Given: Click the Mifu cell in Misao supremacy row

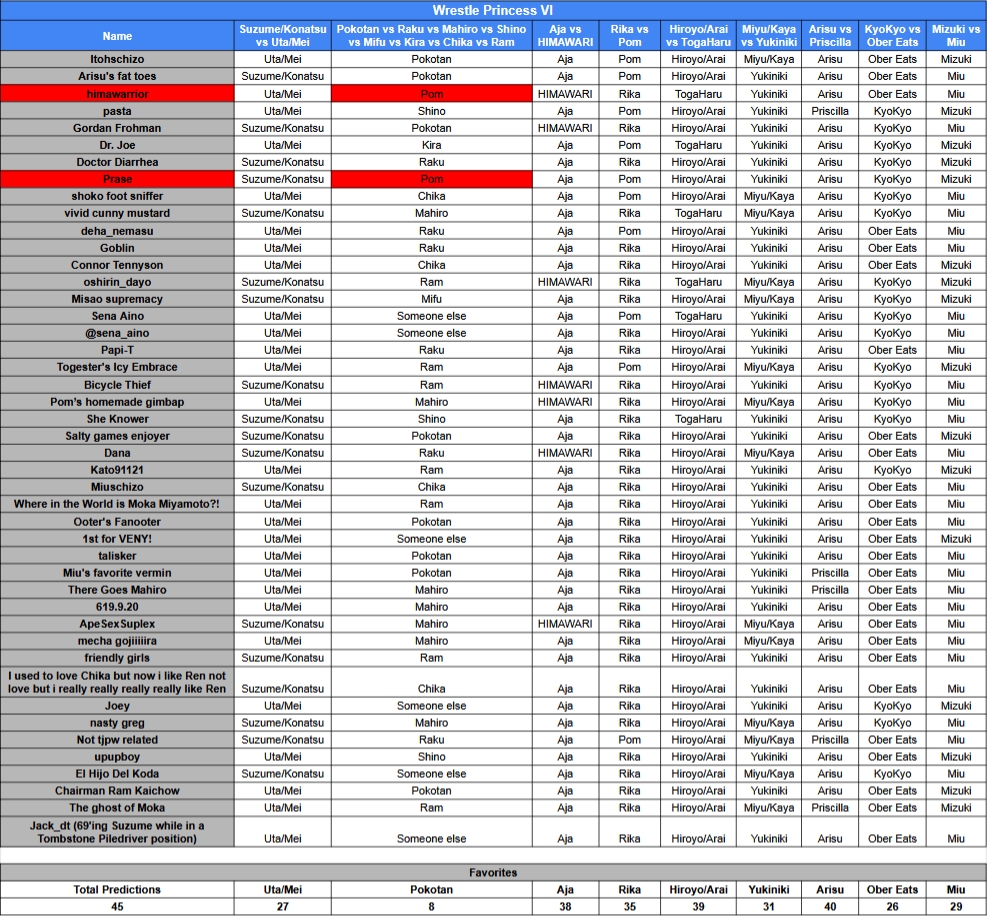Looking at the screenshot, I should click(431, 299).
